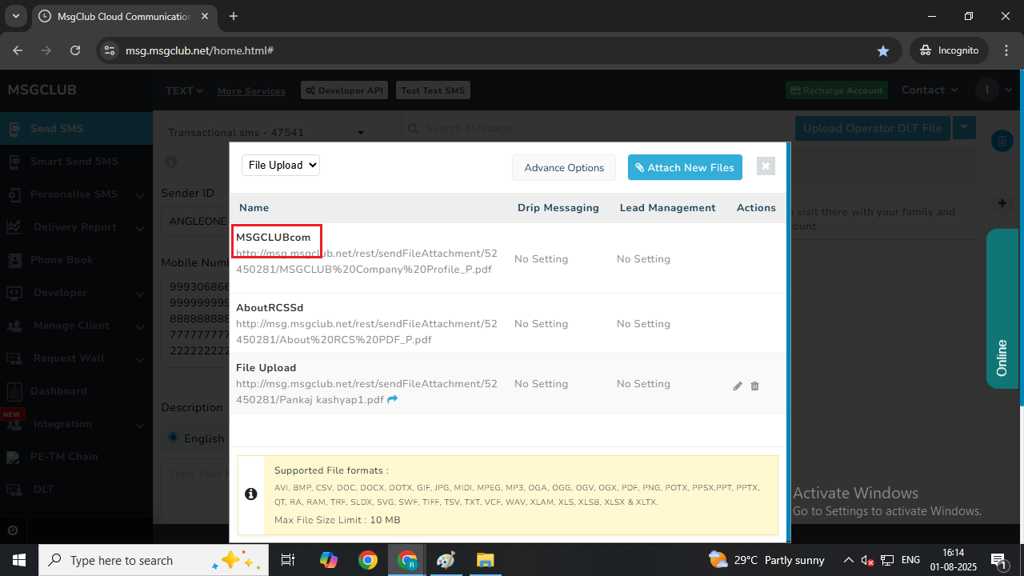Image resolution: width=1024 pixels, height=576 pixels.
Task: Open File Explorer from the taskbar
Action: click(x=485, y=560)
